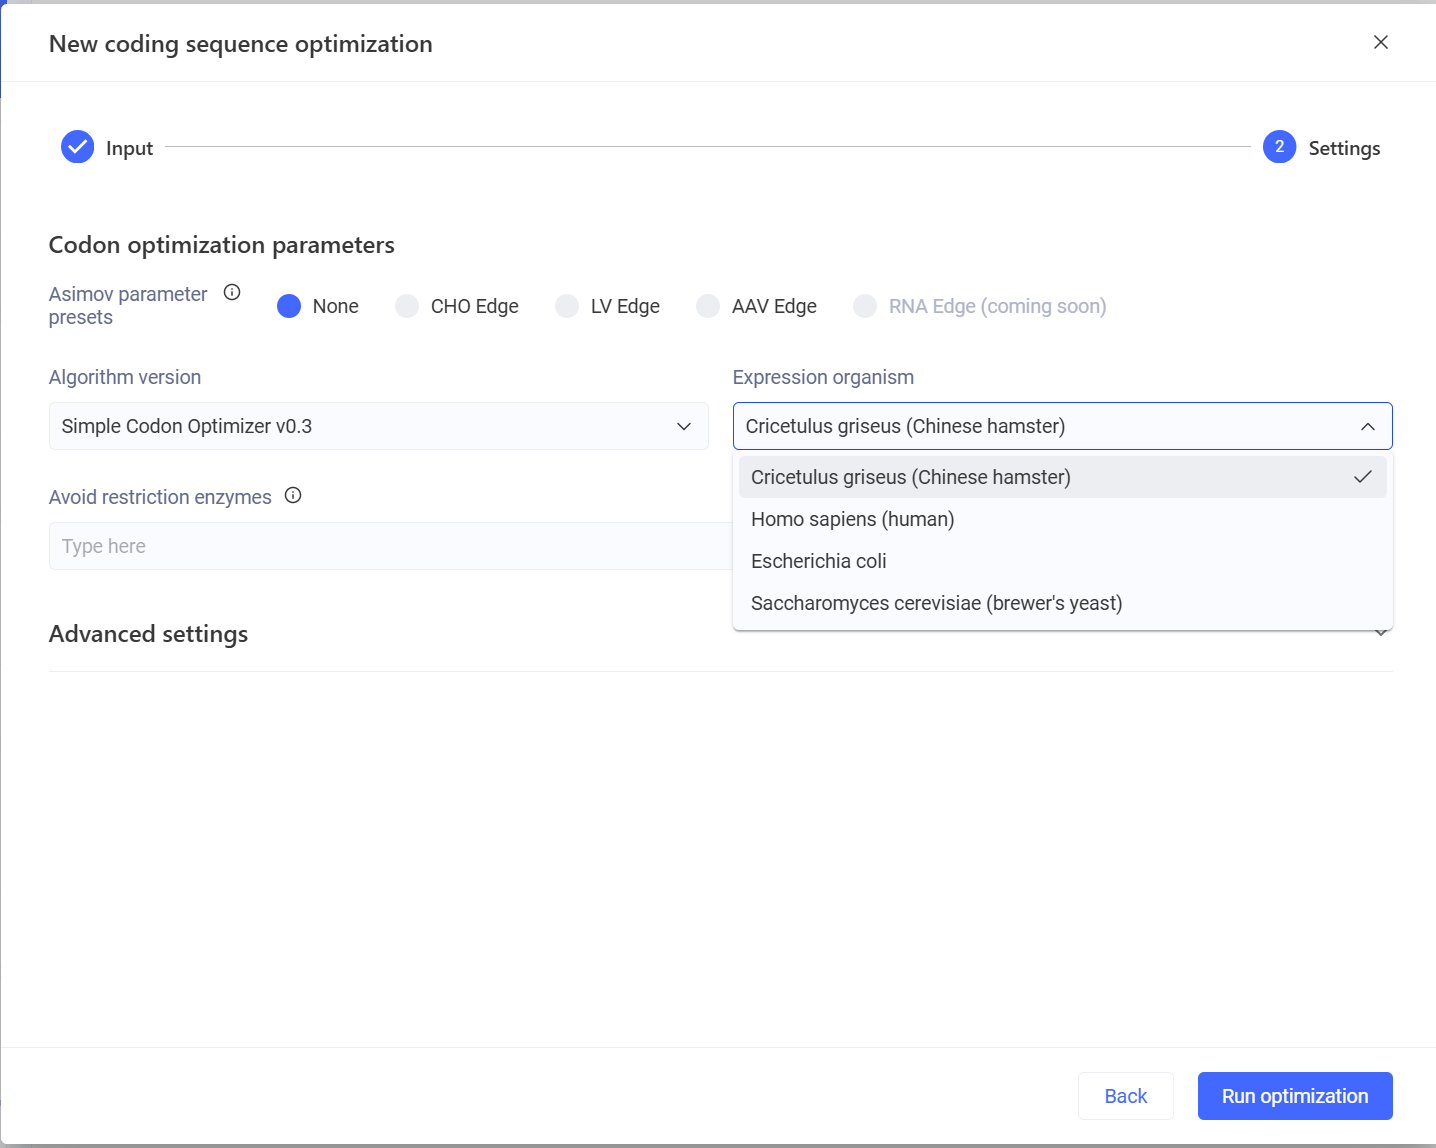Image resolution: width=1436 pixels, height=1148 pixels.
Task: Click the Algorithm version label
Action: (125, 377)
